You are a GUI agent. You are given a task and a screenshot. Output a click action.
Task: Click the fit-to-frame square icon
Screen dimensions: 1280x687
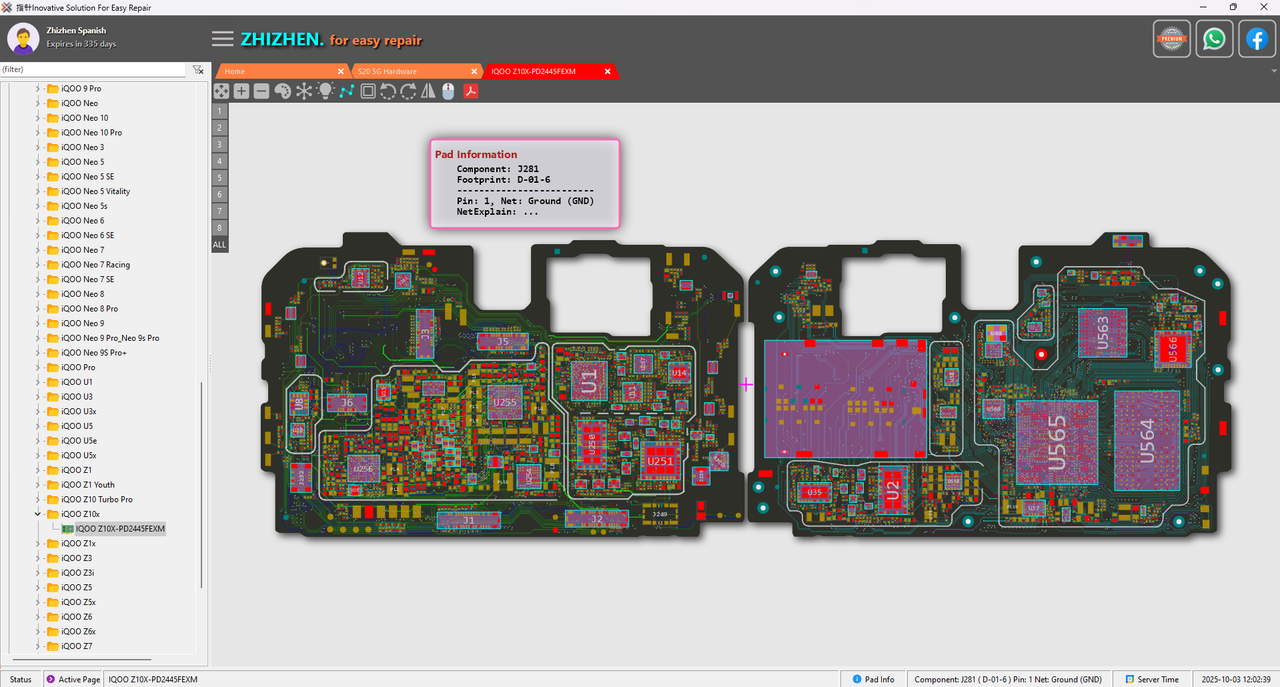pos(368,91)
